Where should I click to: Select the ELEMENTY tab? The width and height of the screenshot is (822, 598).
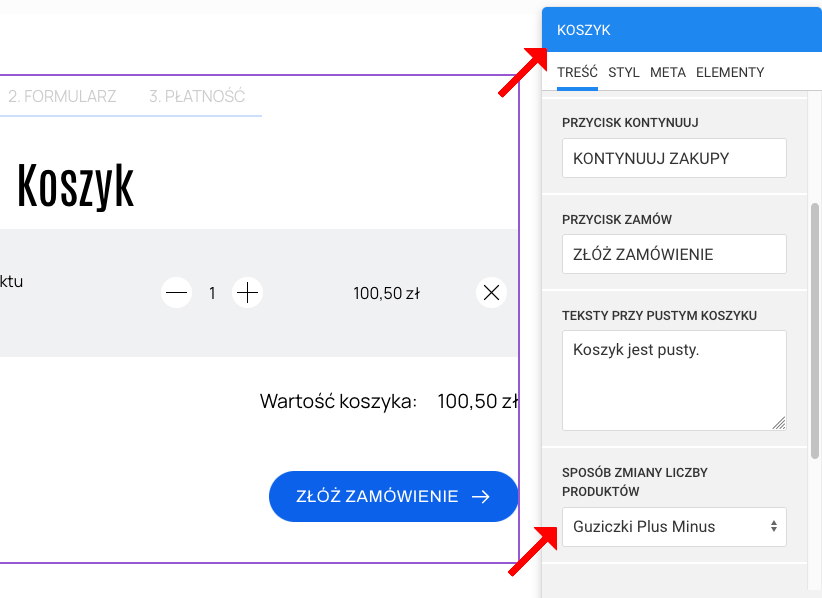[x=730, y=72]
